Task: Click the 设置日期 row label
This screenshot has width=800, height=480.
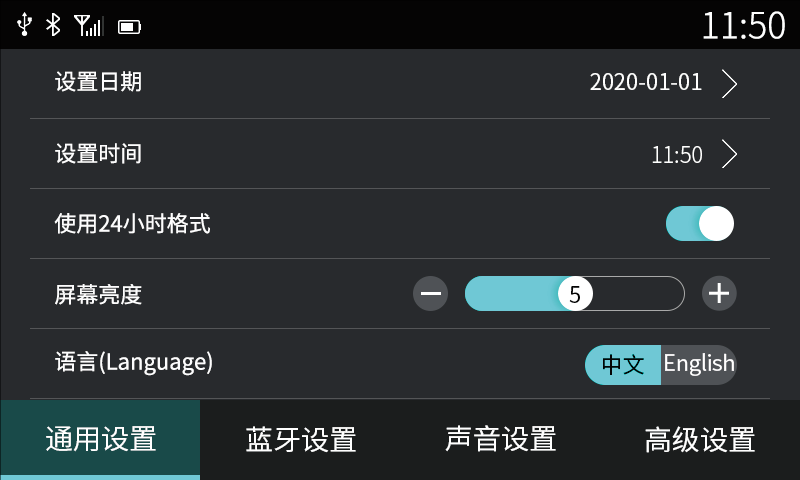Action: (98, 83)
